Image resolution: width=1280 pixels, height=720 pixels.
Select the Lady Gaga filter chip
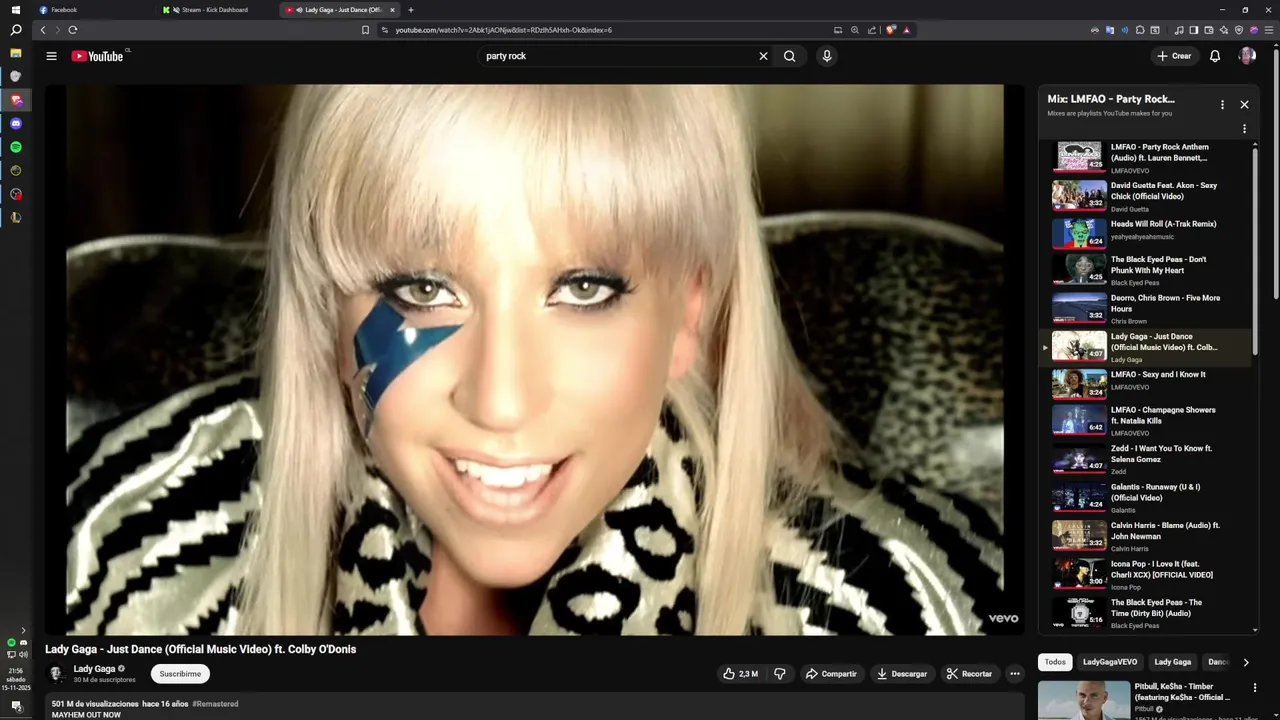click(1173, 662)
